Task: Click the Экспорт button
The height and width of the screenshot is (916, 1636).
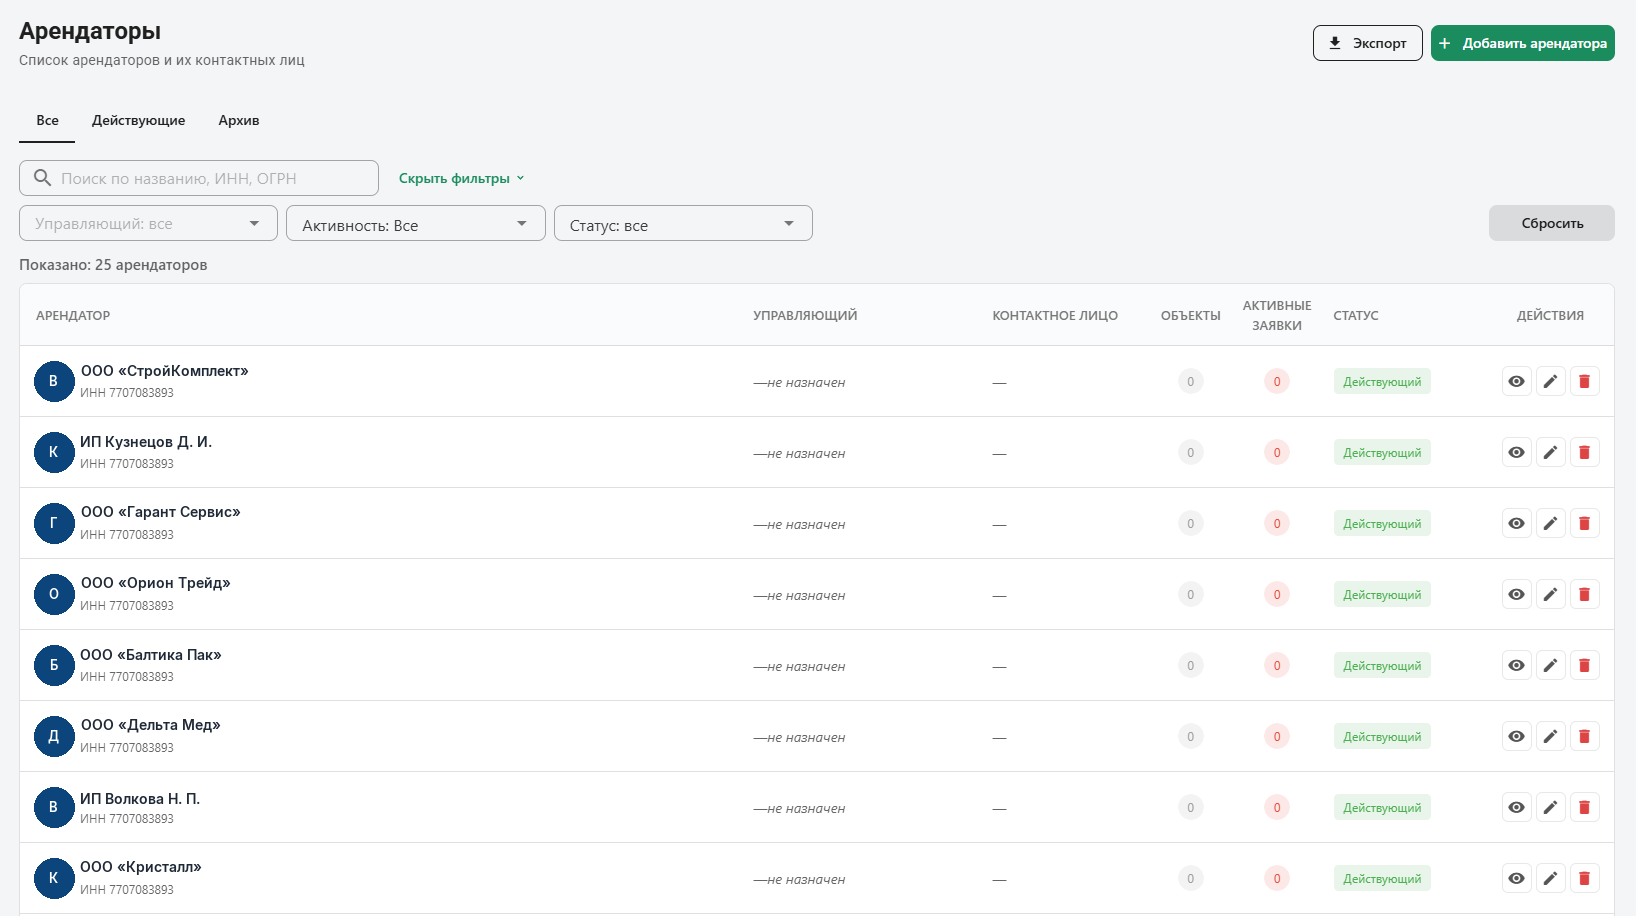Action: tap(1367, 43)
